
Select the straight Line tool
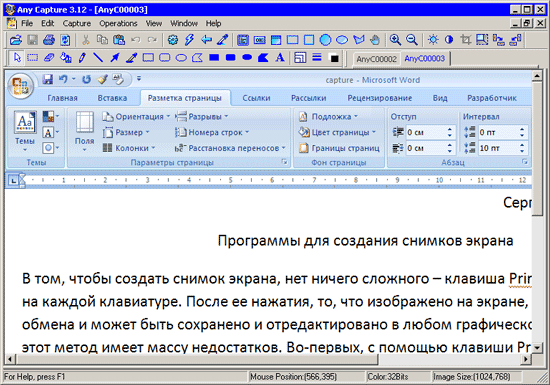[x=98, y=58]
